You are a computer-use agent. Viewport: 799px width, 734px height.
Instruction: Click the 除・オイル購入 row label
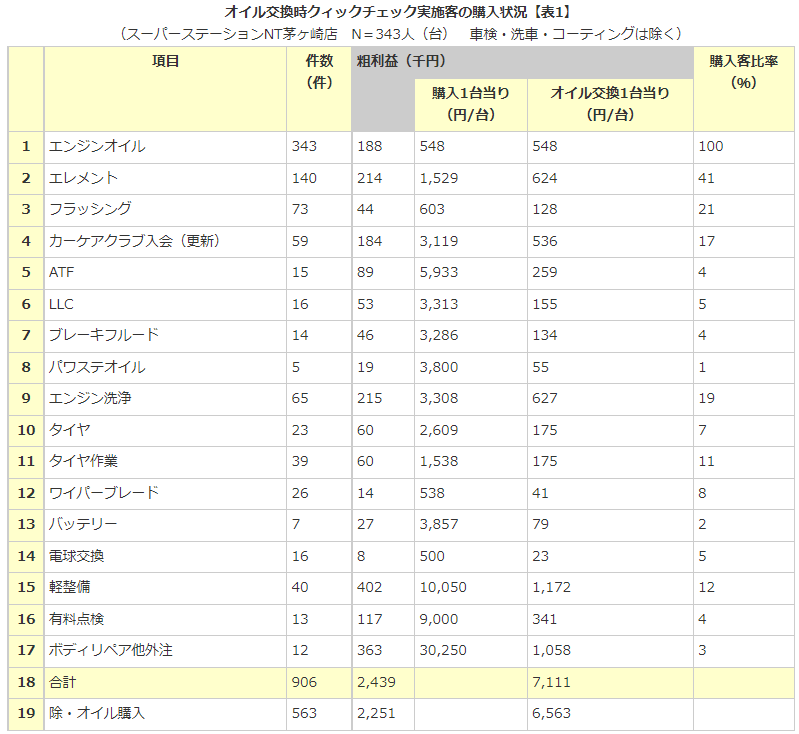(97, 713)
